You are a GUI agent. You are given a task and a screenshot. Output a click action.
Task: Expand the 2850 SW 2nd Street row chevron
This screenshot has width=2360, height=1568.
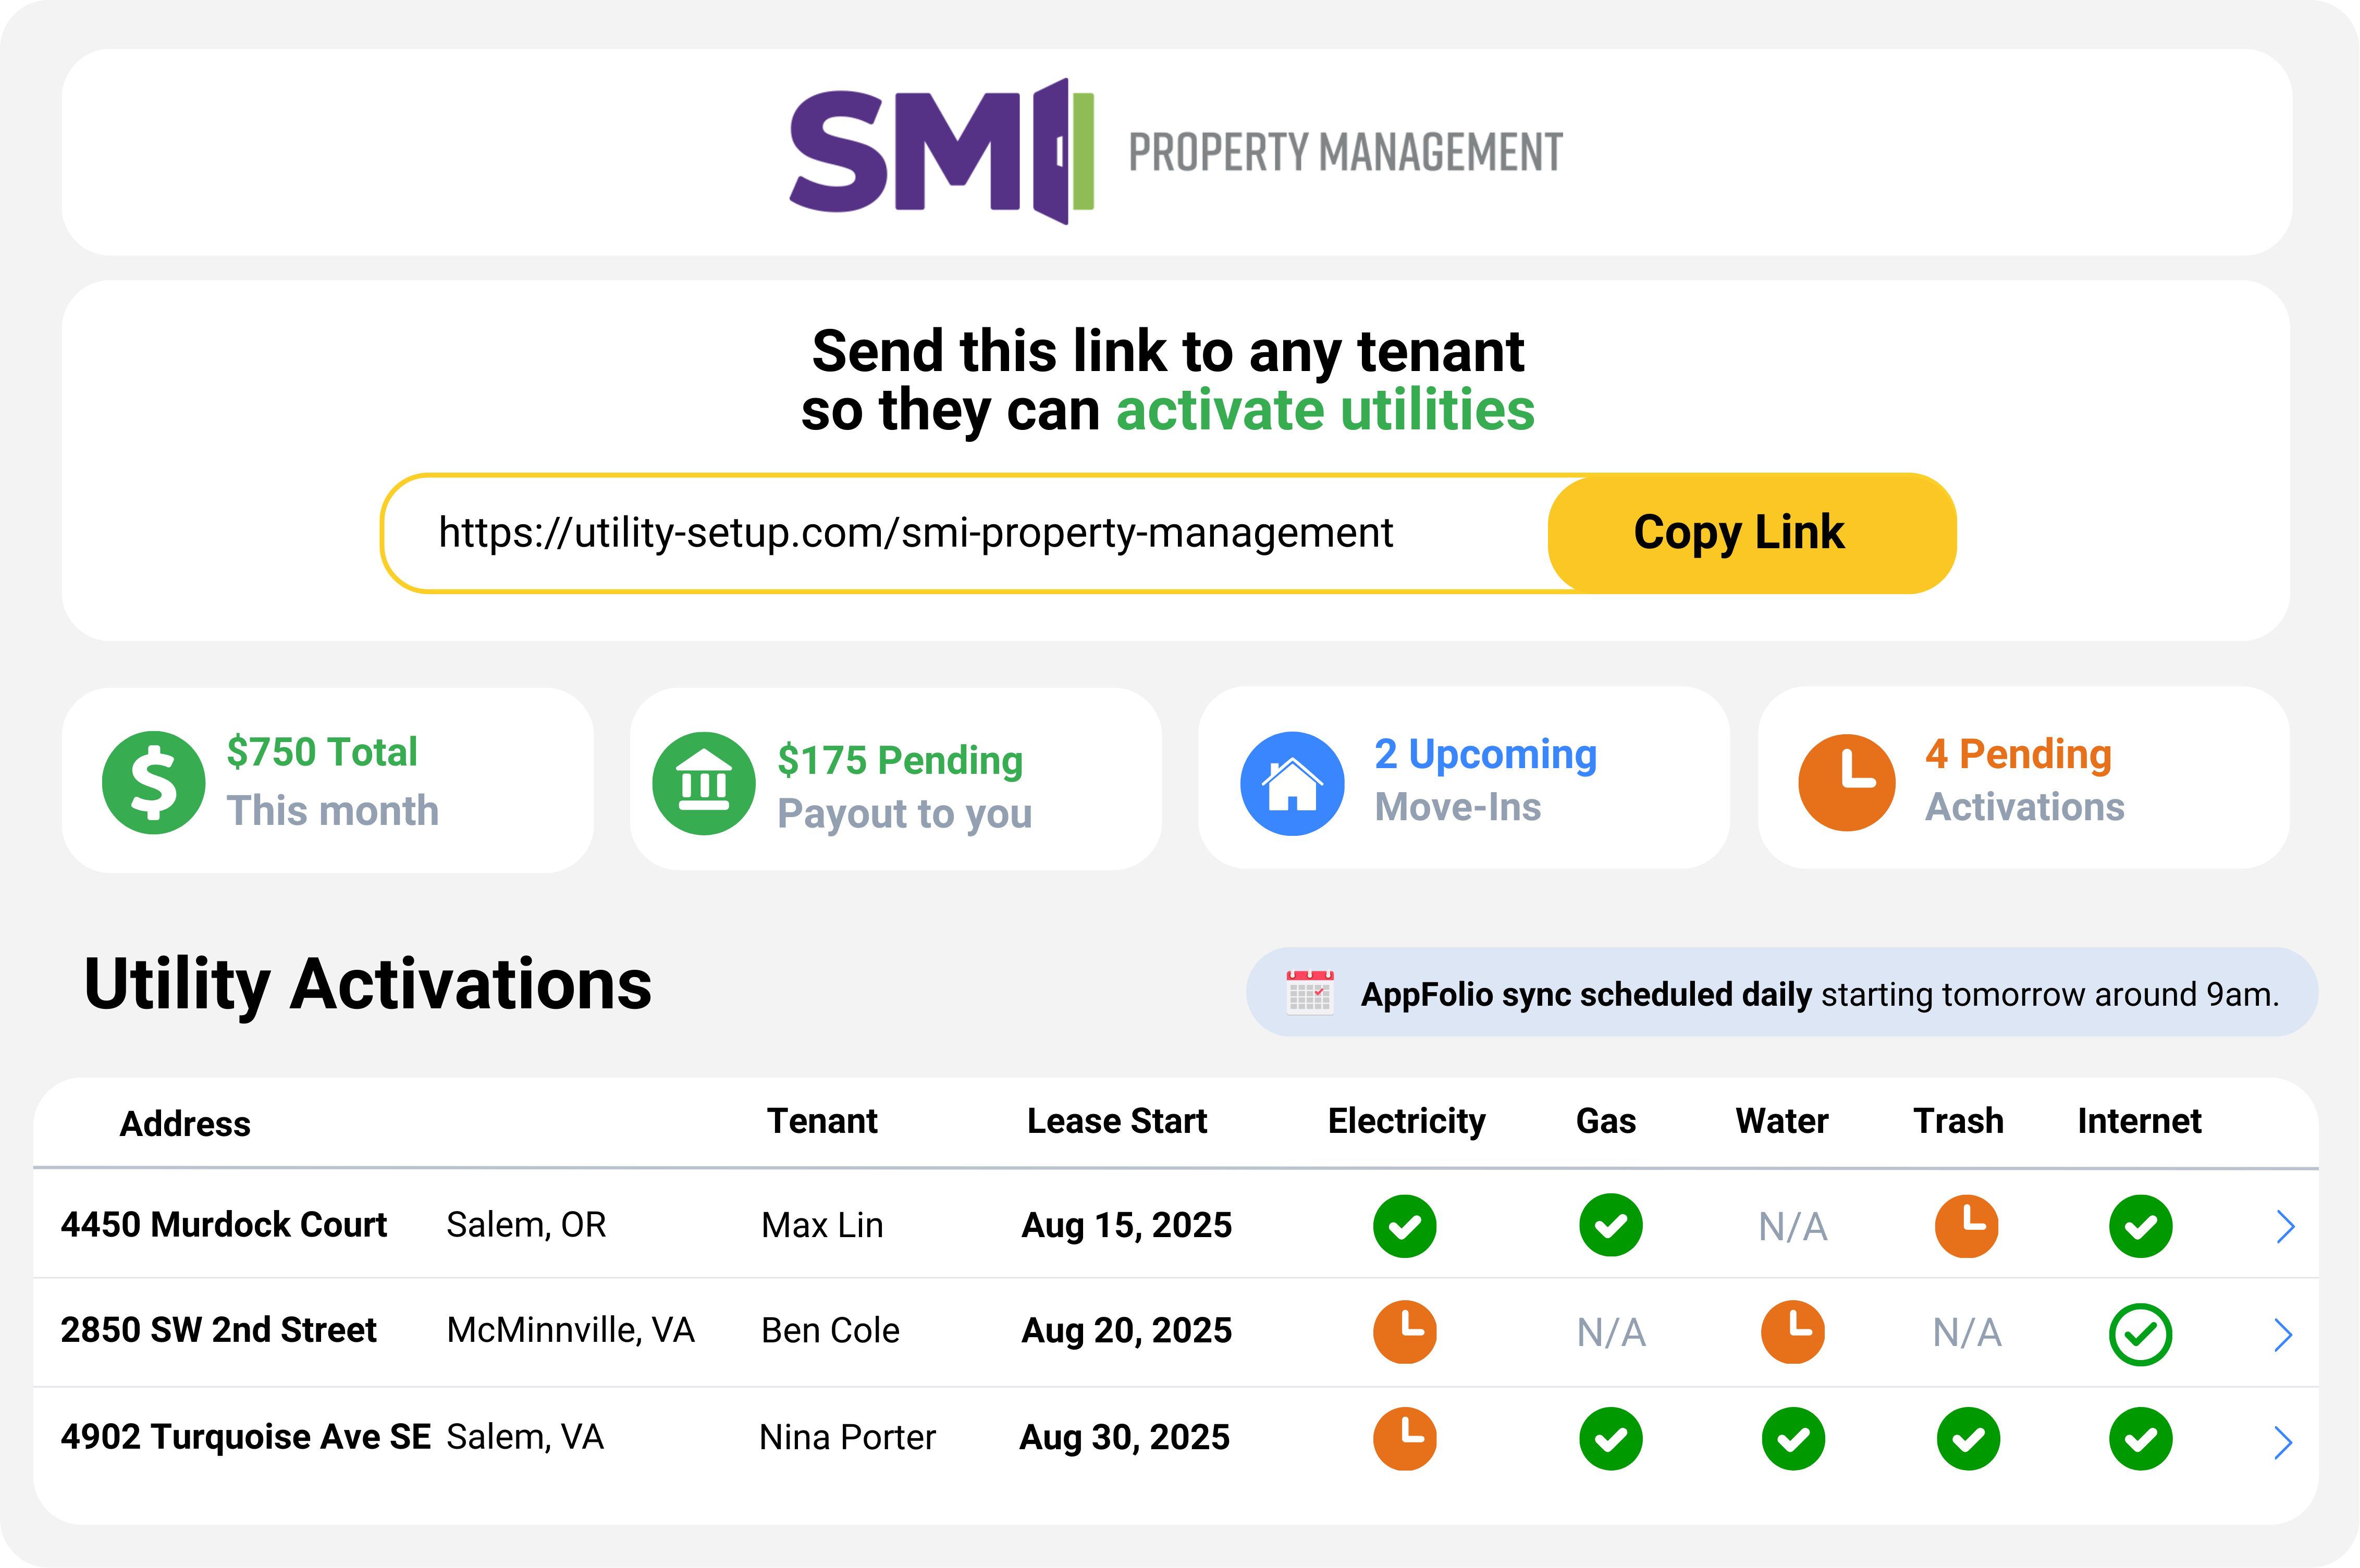(x=2283, y=1334)
